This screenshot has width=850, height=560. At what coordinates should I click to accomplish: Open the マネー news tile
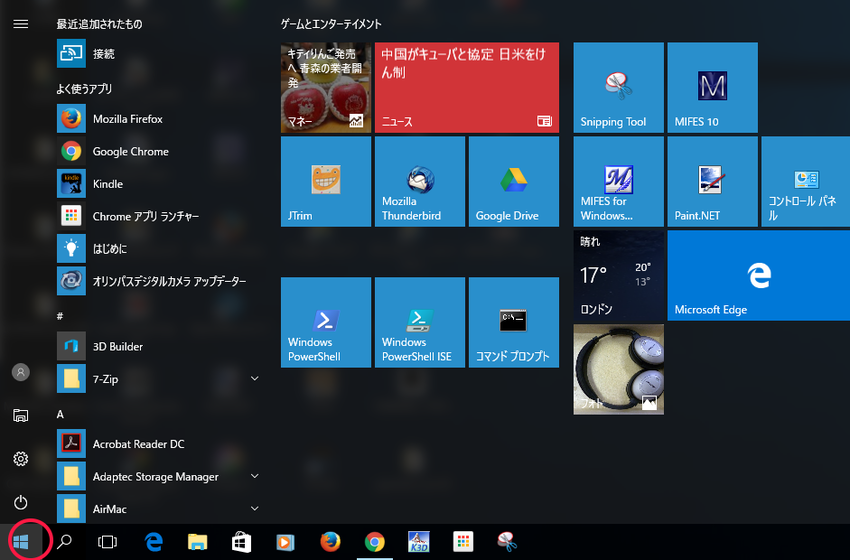click(x=326, y=87)
